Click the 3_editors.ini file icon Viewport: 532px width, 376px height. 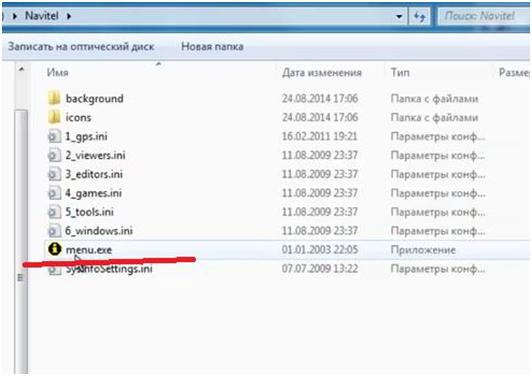(54, 174)
